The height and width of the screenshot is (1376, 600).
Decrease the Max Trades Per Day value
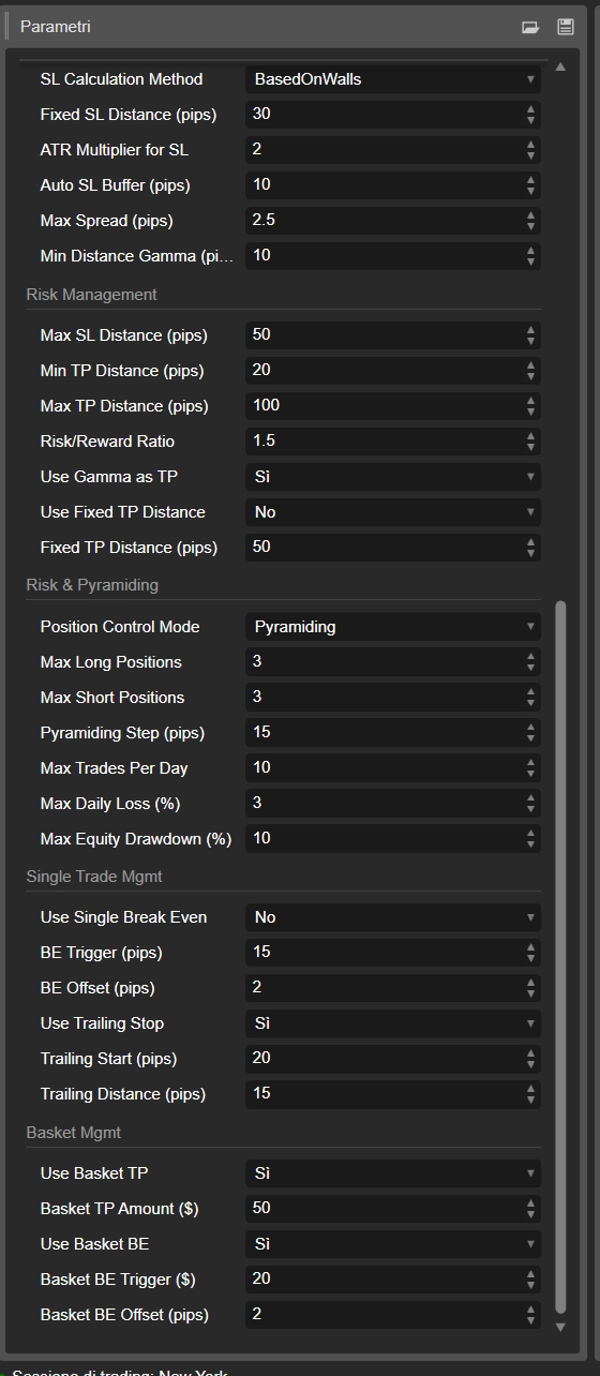(531, 773)
